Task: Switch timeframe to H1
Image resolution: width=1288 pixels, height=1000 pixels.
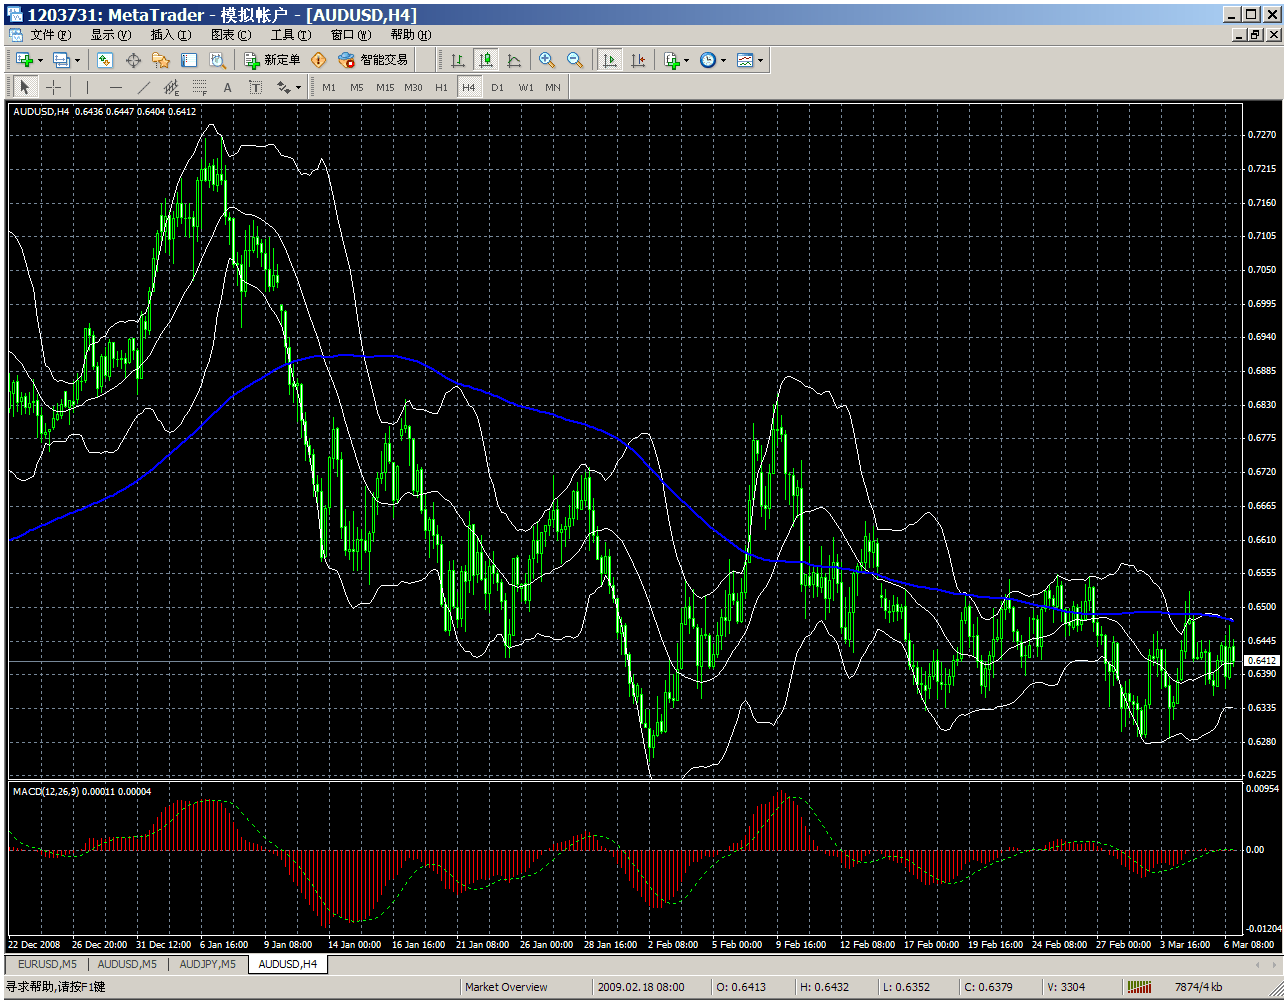Action: [441, 87]
